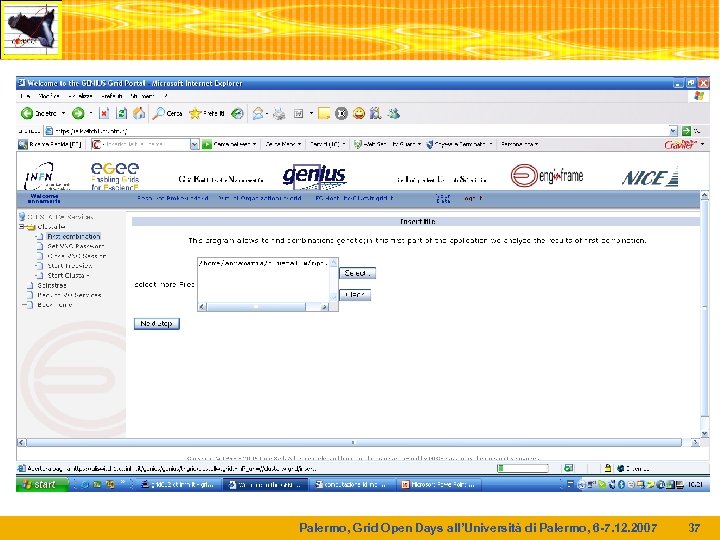The image size is (720, 540).
Task: Click the round grey toolbar icon
Action: pos(341,113)
